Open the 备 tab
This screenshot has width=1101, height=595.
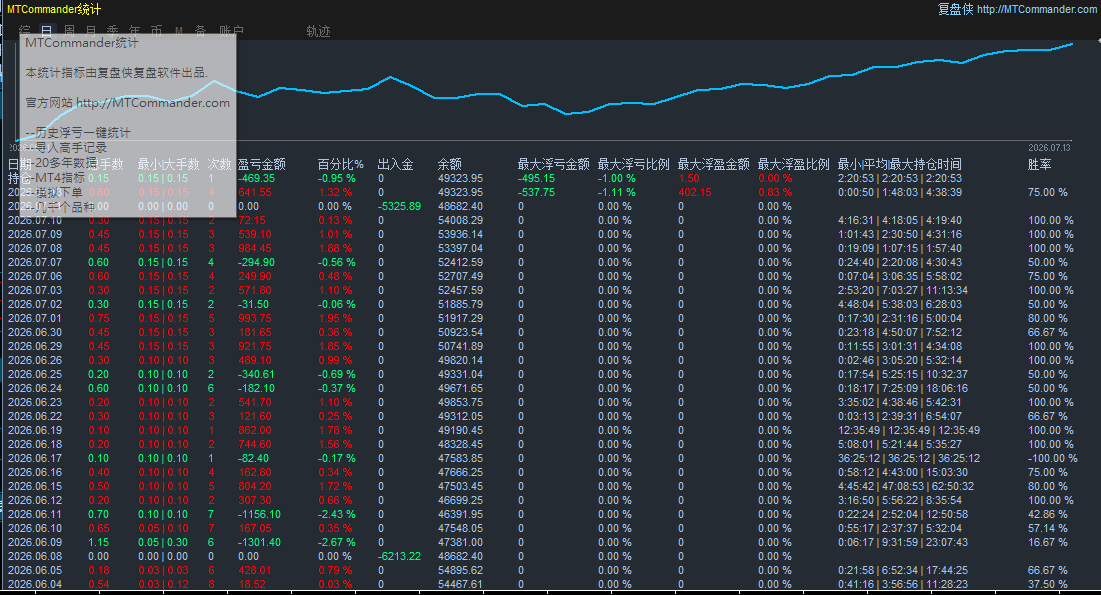point(200,31)
